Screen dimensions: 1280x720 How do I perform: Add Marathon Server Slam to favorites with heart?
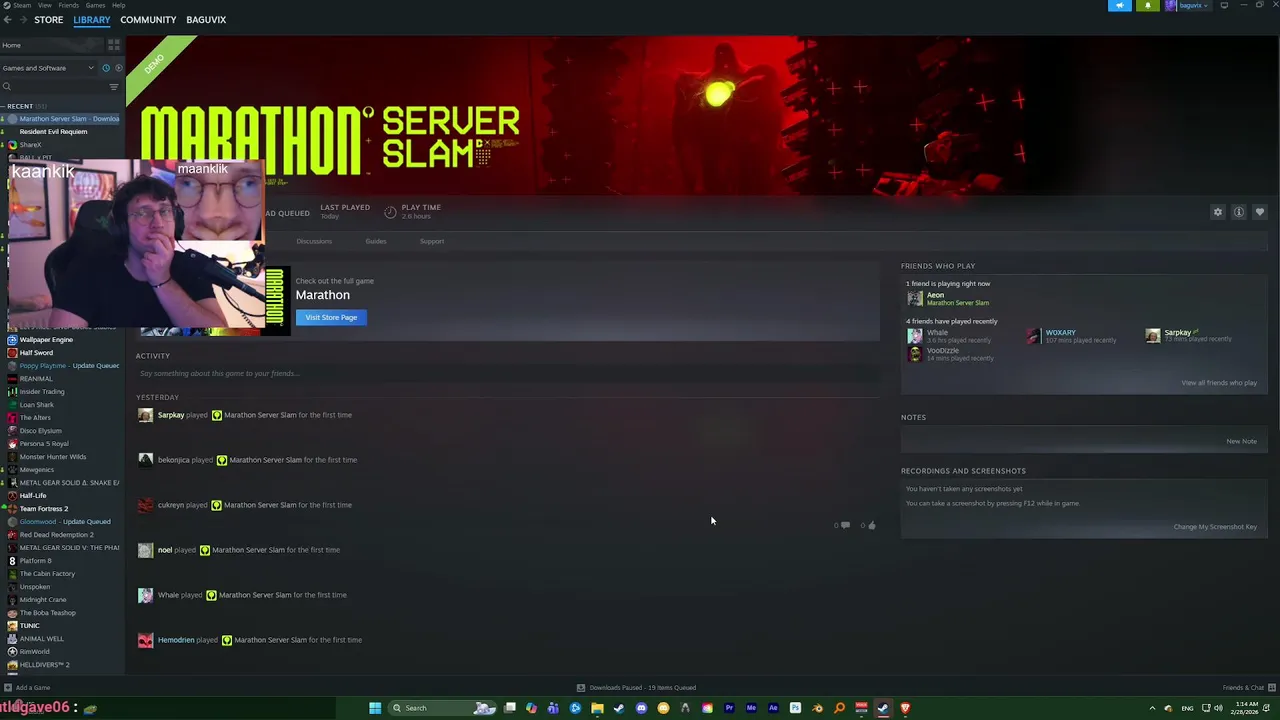click(1259, 212)
